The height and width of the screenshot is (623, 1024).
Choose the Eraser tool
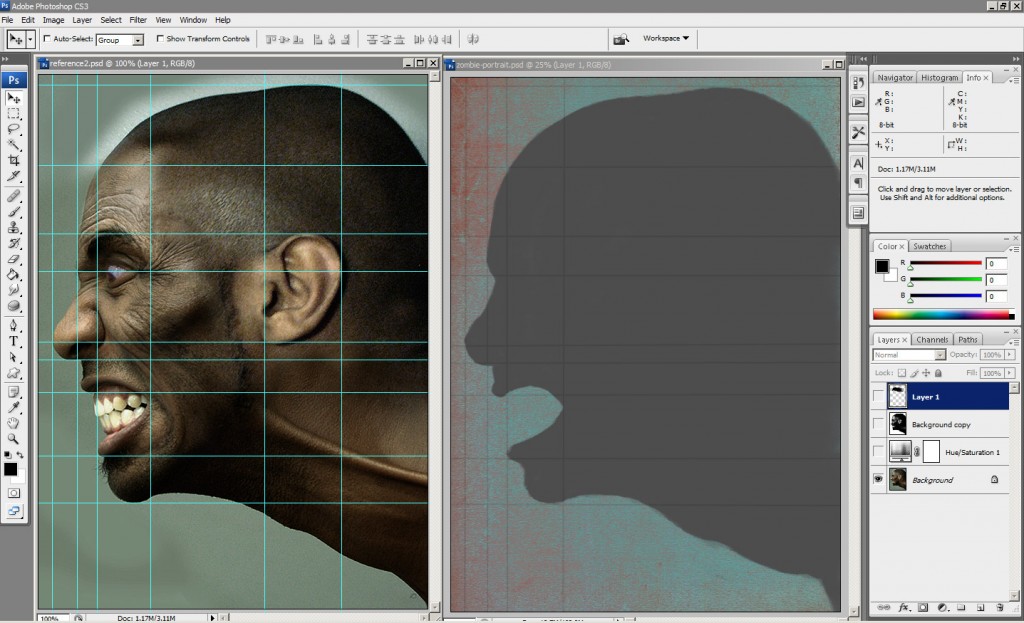point(14,259)
